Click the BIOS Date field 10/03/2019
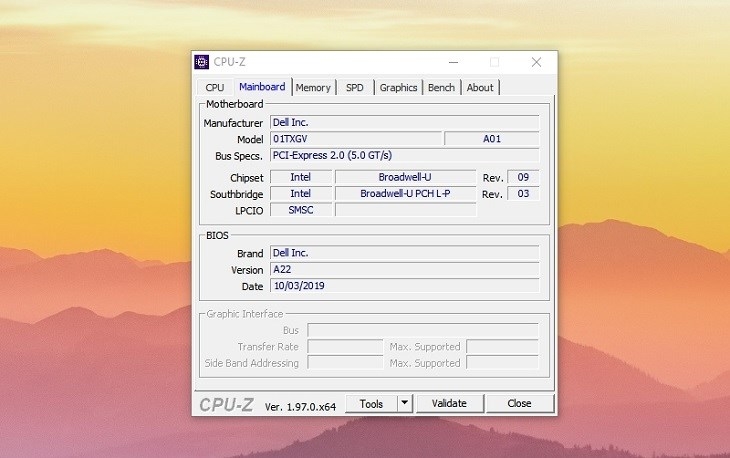730x458 pixels. point(404,286)
